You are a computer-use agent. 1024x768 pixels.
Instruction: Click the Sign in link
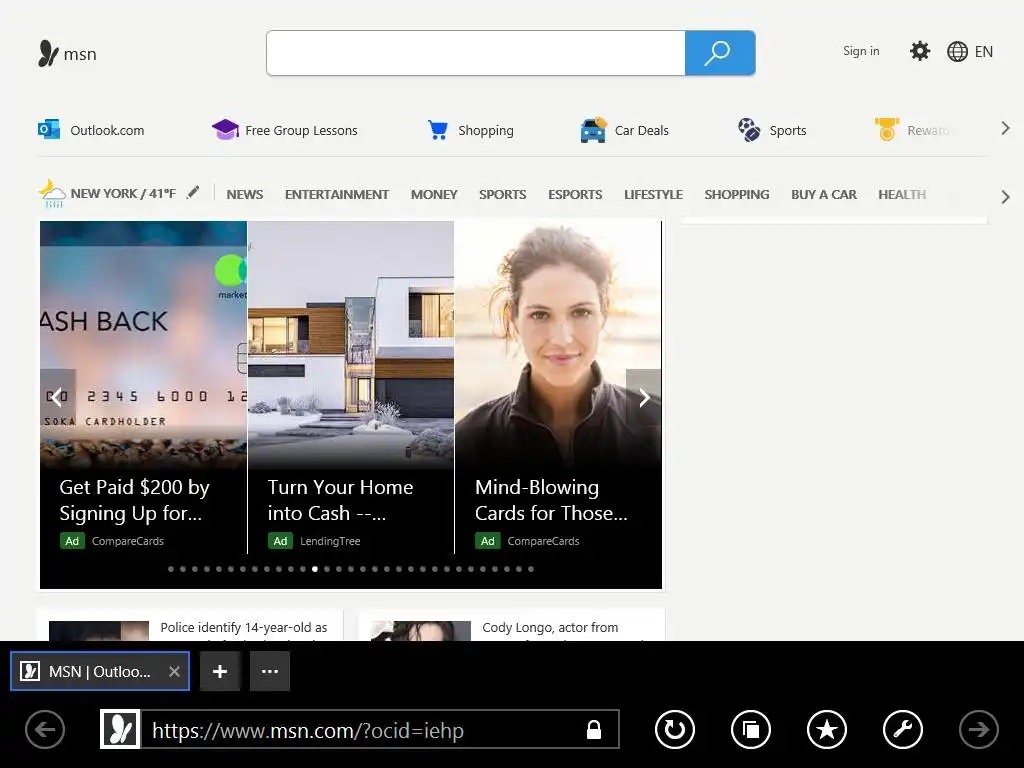pyautogui.click(x=861, y=51)
